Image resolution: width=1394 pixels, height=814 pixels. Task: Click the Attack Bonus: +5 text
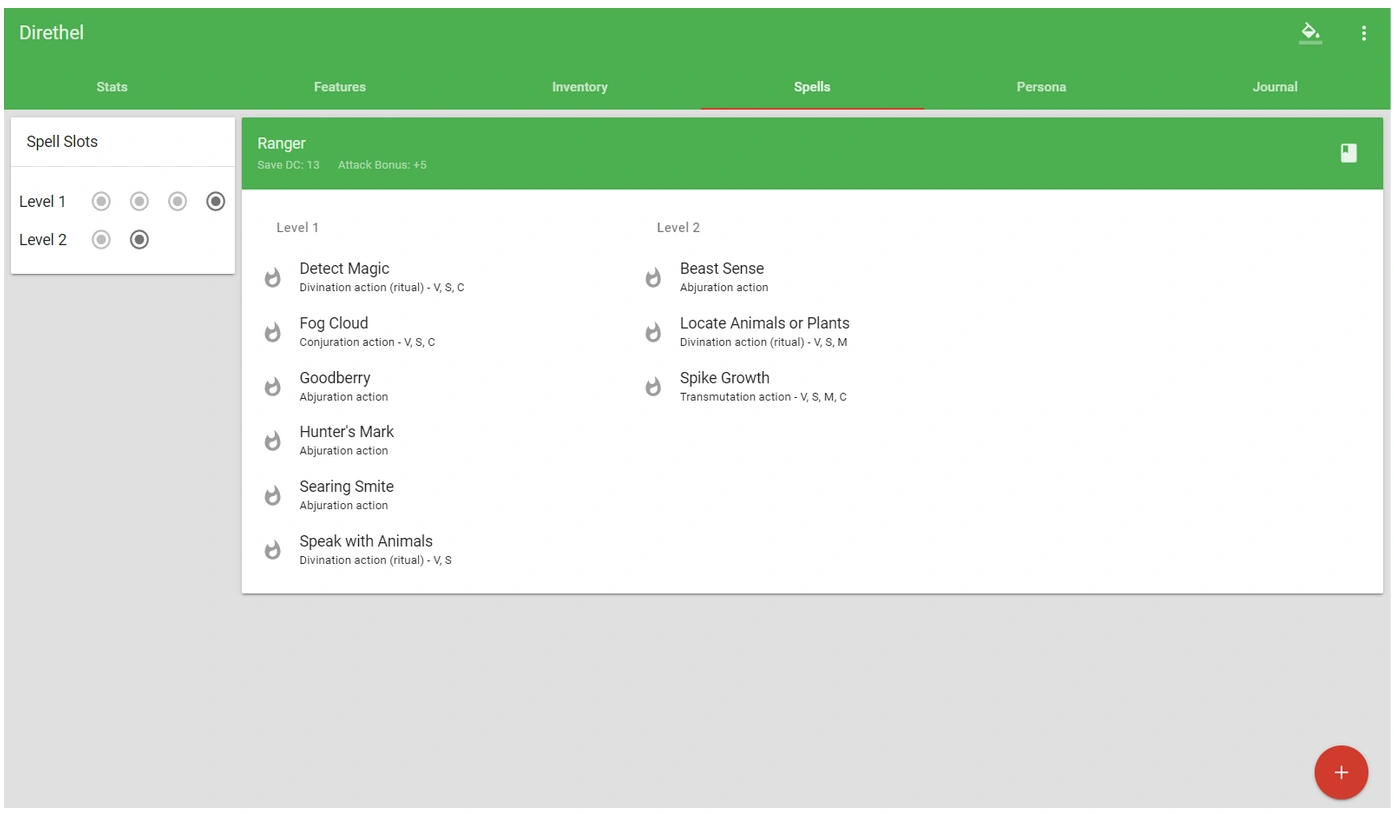(382, 165)
